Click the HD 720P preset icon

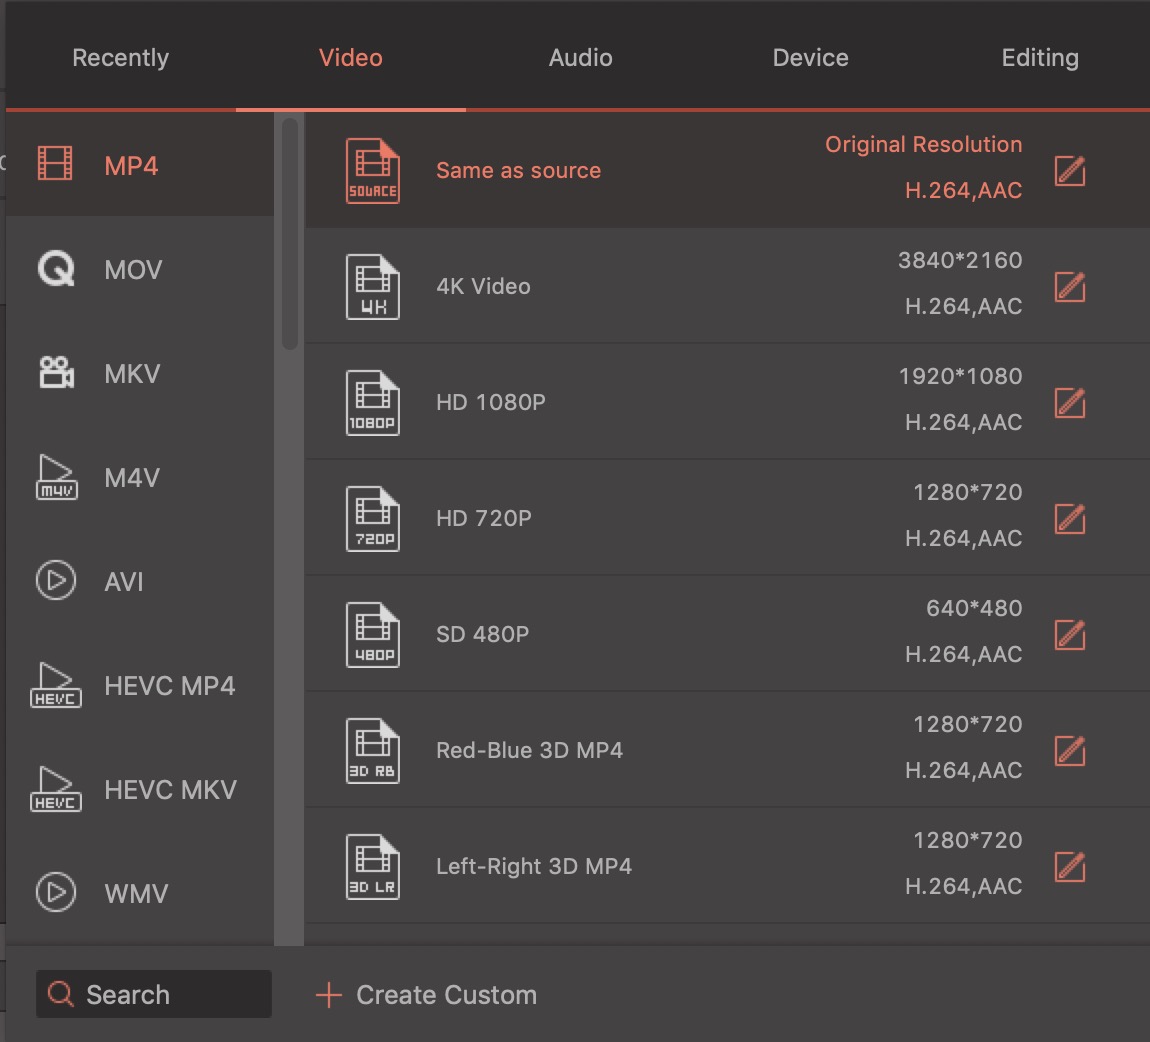point(373,518)
